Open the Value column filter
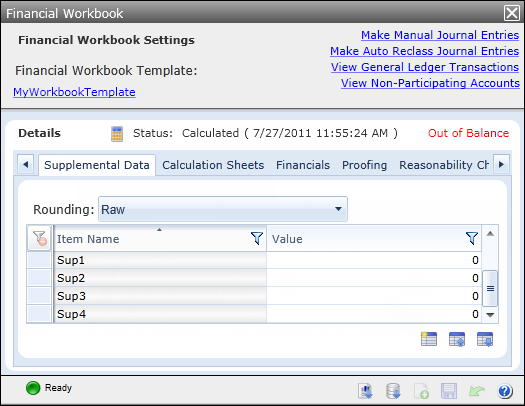Image resolution: width=525 pixels, height=406 pixels. pyautogui.click(x=472, y=238)
